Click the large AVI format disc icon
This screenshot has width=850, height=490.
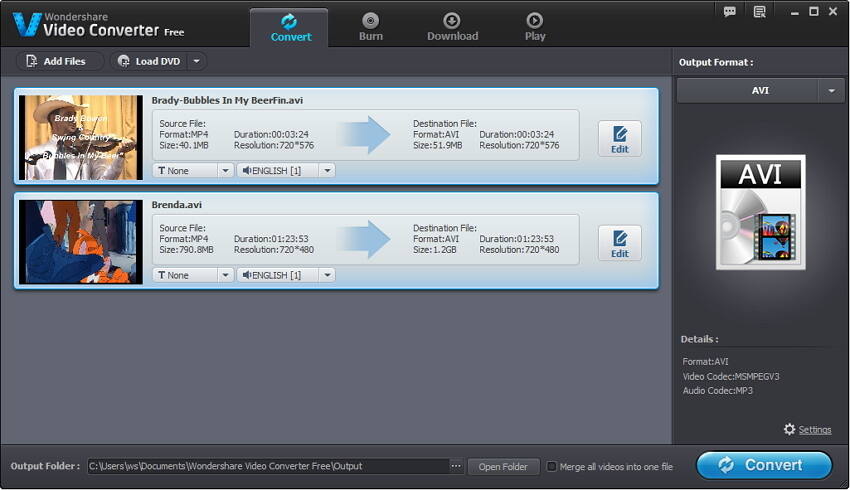point(761,212)
